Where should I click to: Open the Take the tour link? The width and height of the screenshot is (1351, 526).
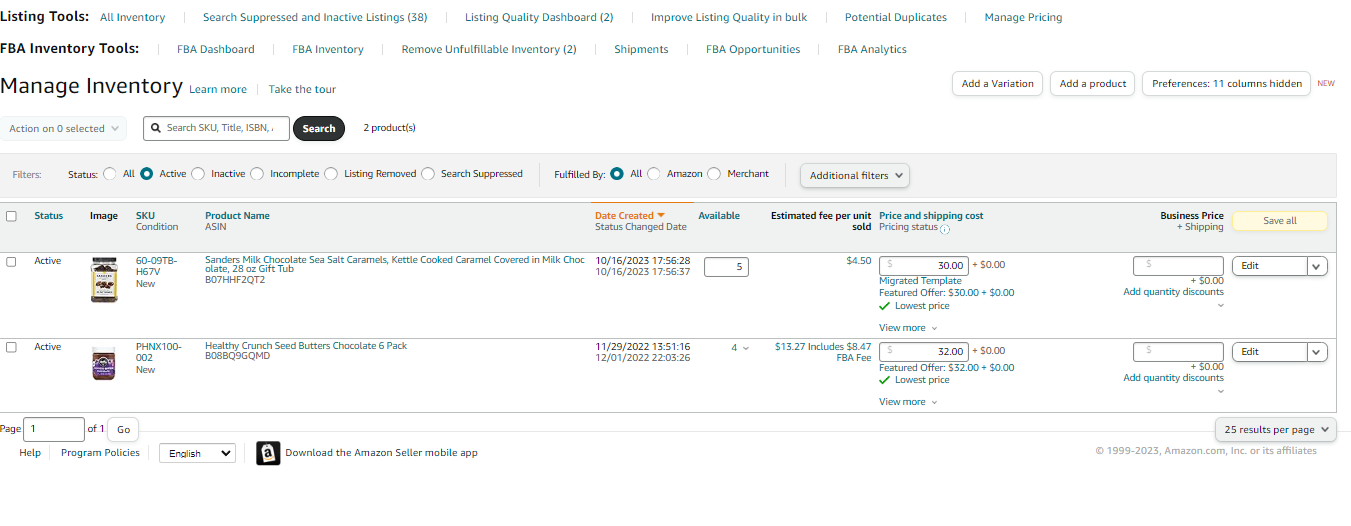tap(302, 90)
